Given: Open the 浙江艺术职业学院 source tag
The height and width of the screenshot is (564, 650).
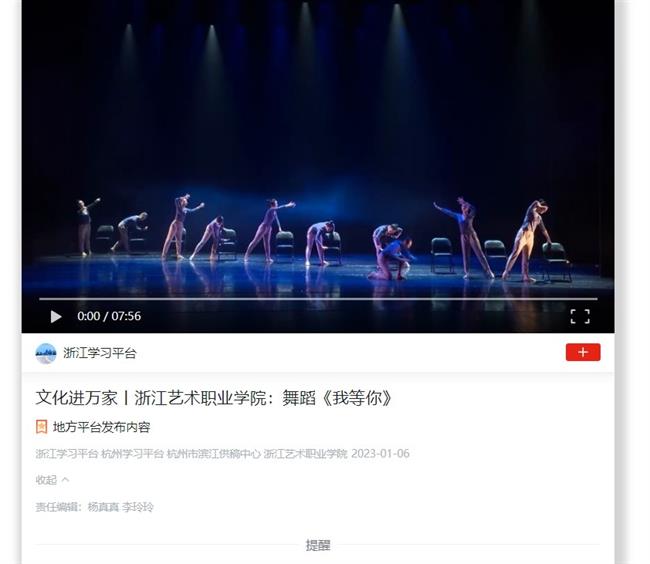Looking at the screenshot, I should click(305, 453).
